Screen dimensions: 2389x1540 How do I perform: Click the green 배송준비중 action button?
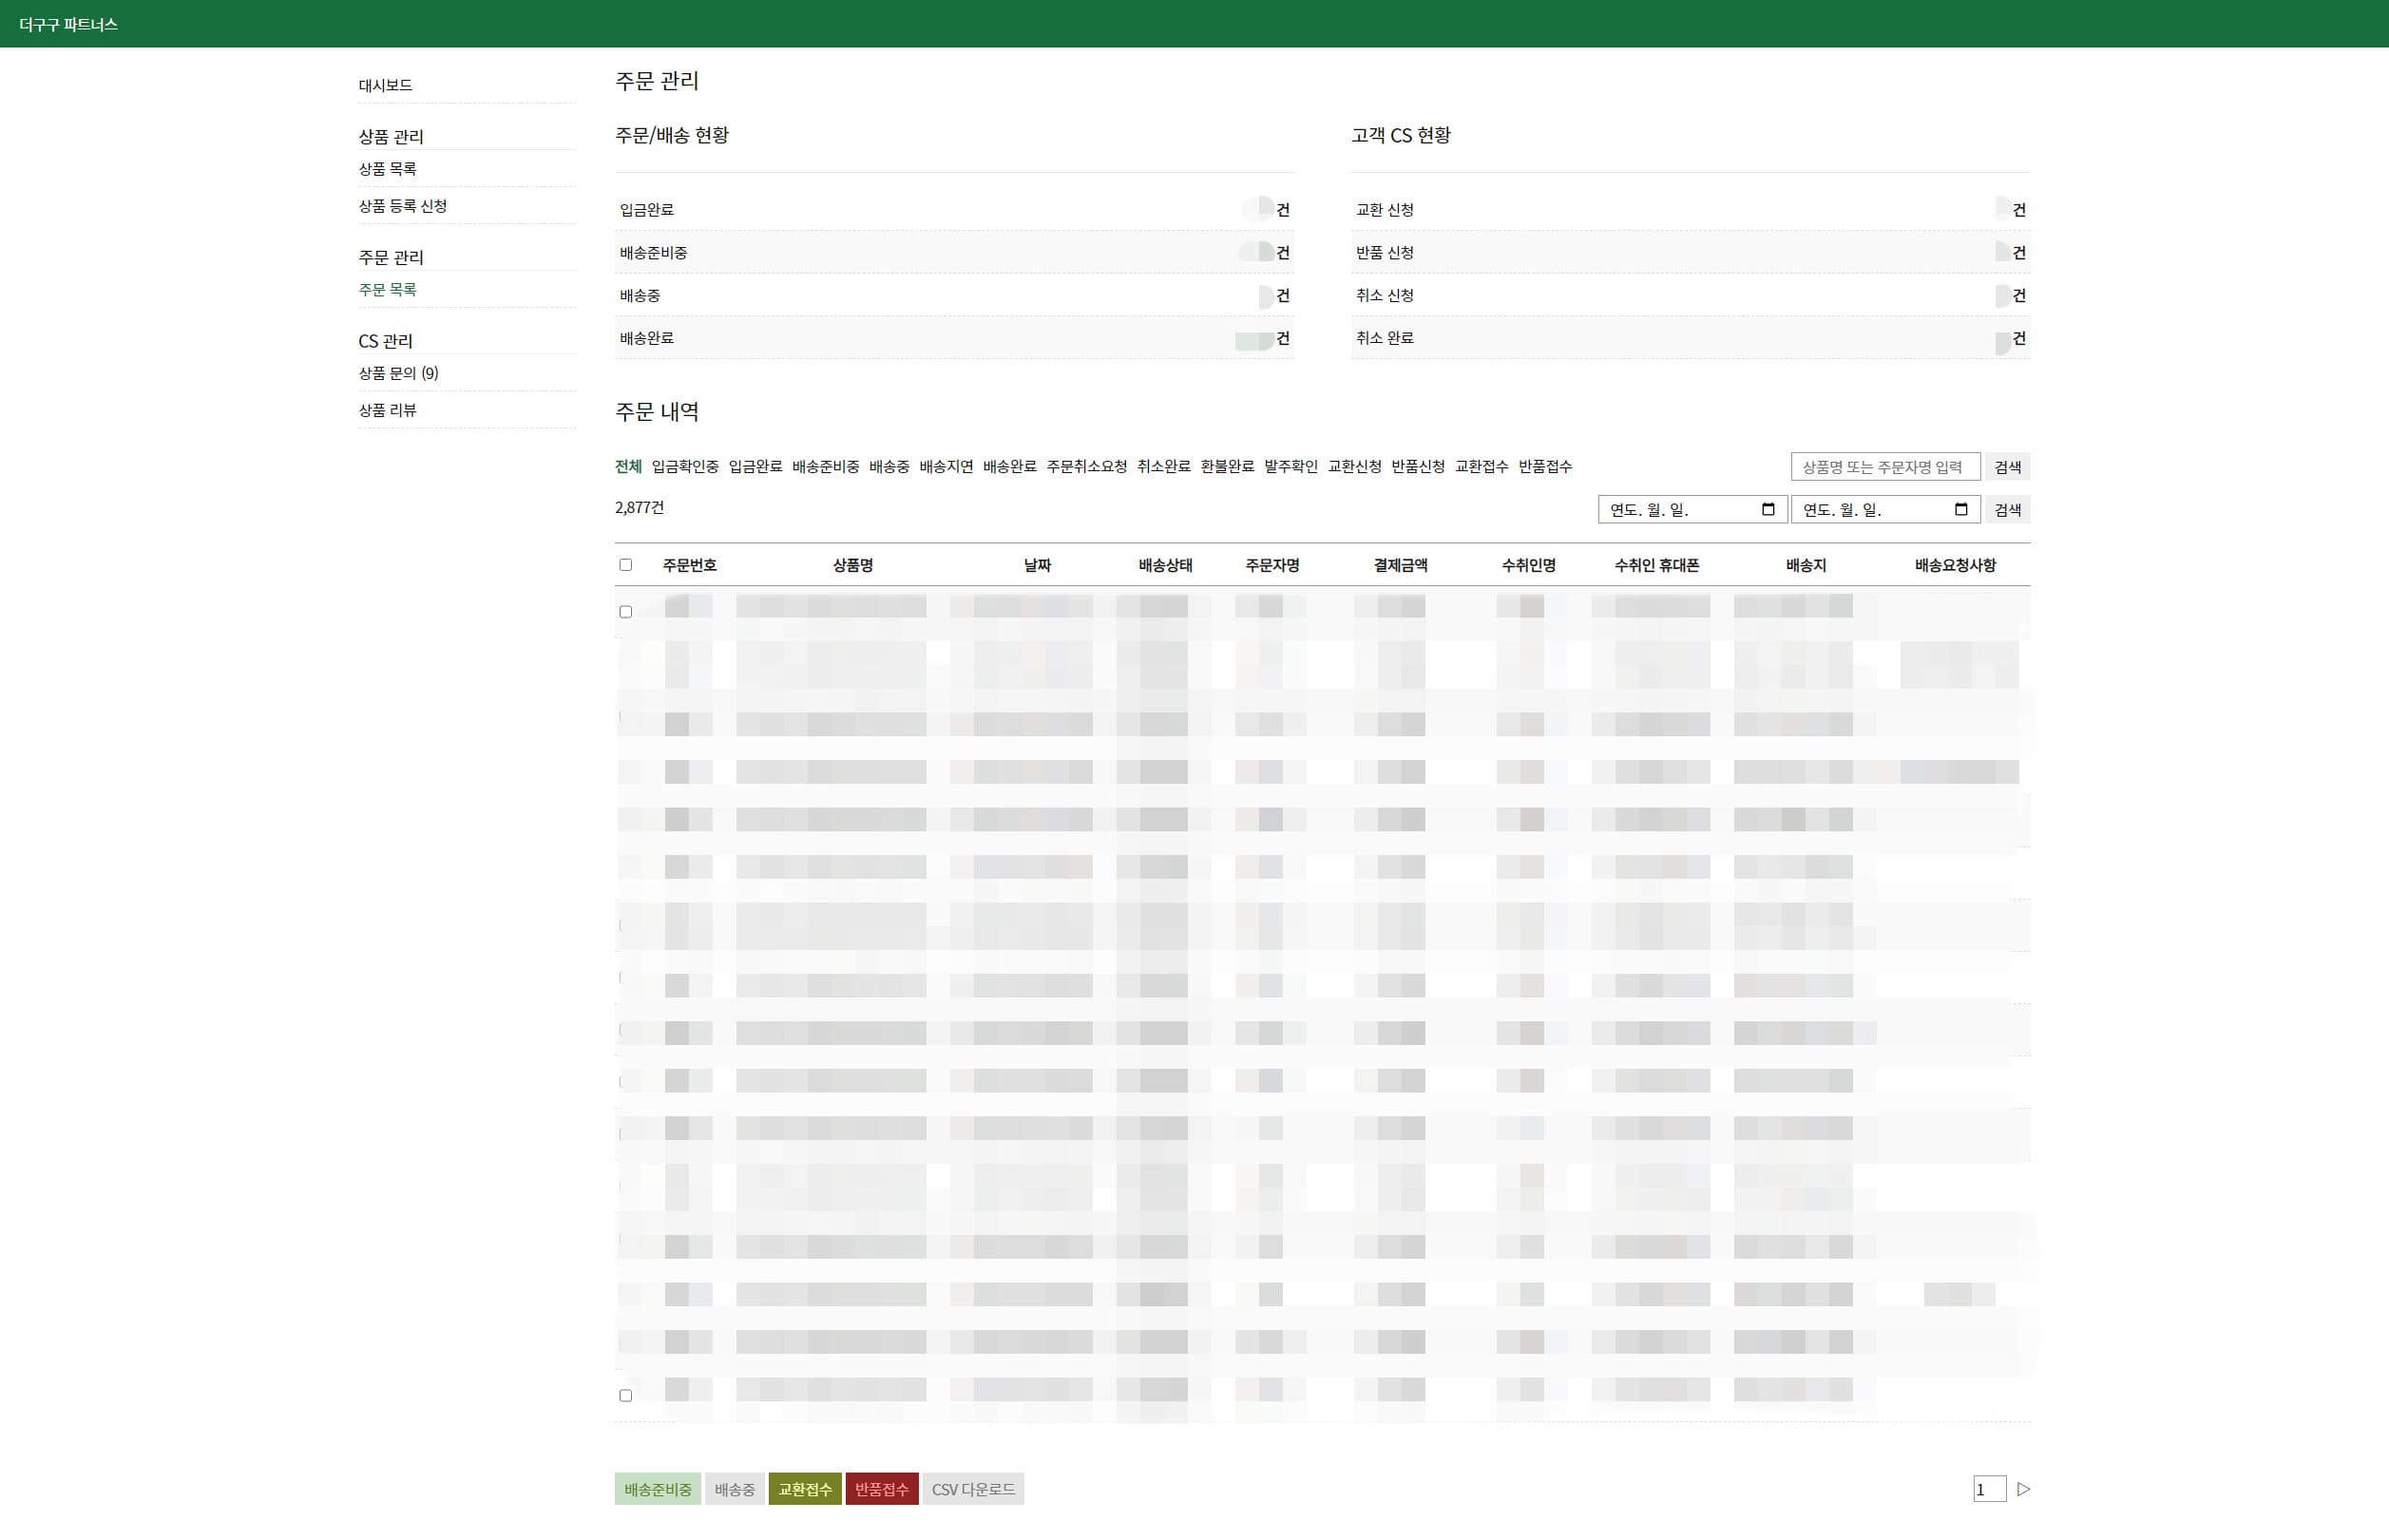(x=657, y=1489)
